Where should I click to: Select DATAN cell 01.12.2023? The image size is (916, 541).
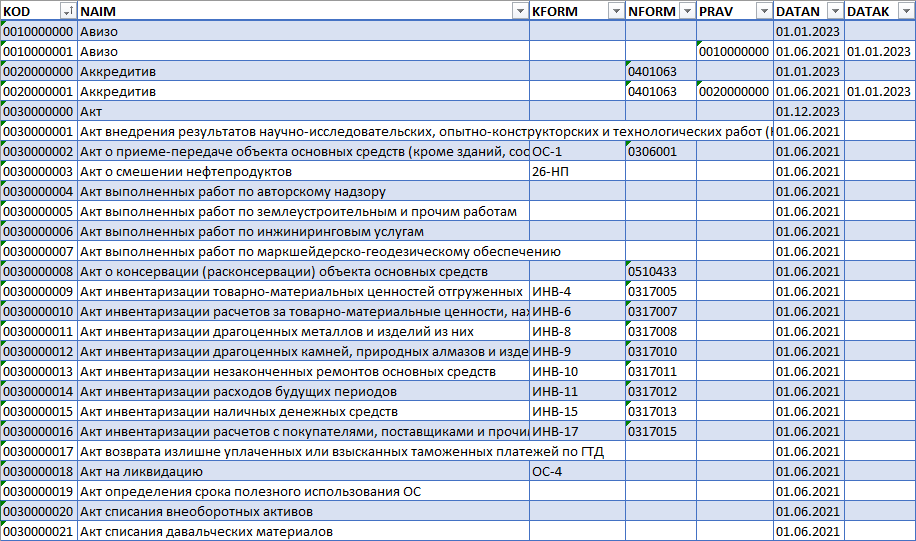point(809,112)
